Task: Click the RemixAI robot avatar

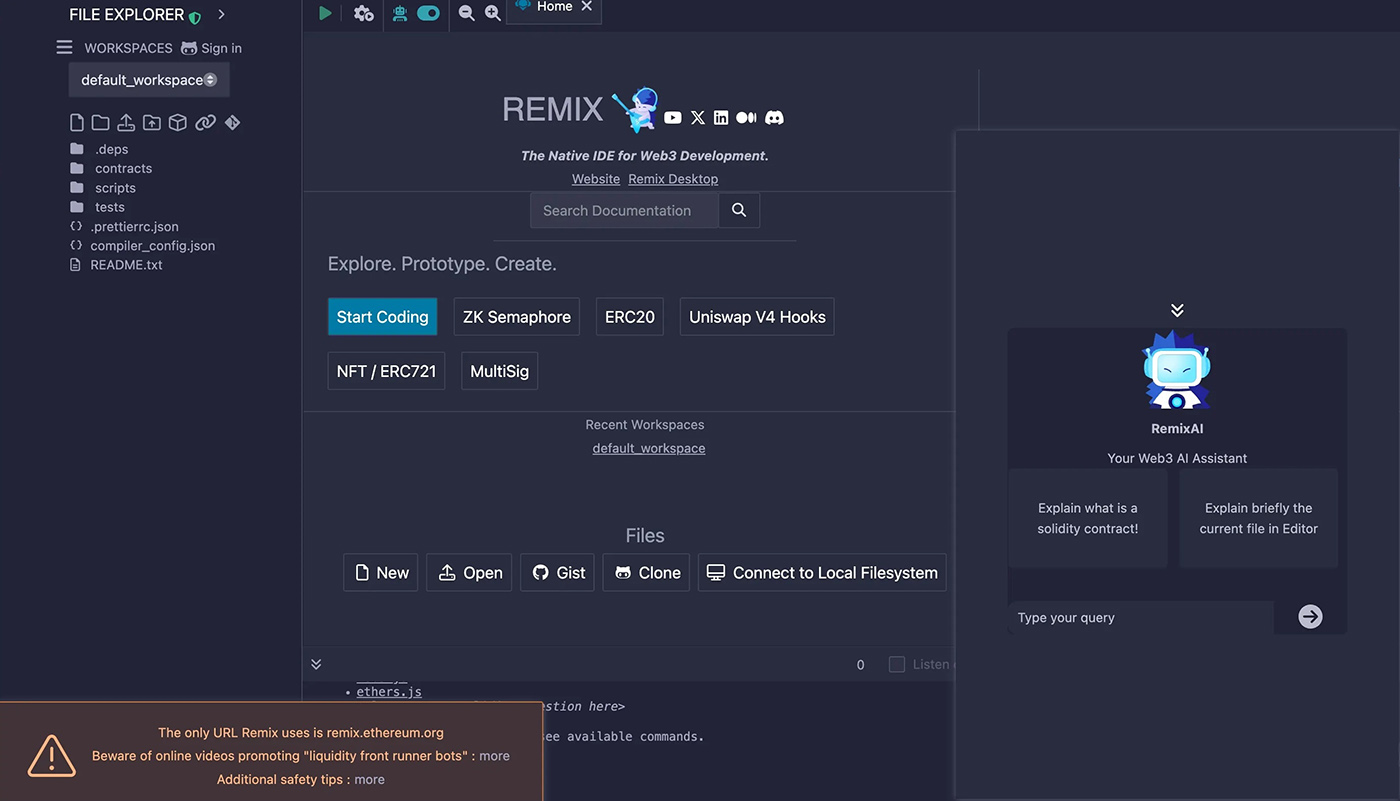Action: point(1177,371)
